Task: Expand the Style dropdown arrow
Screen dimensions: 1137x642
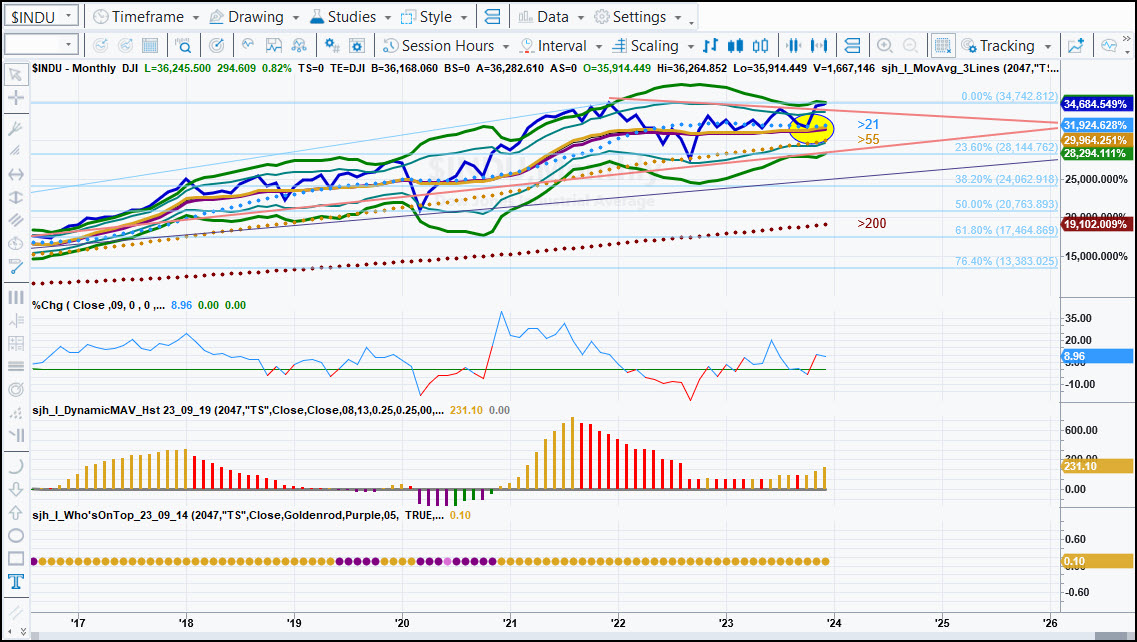Action: click(463, 17)
